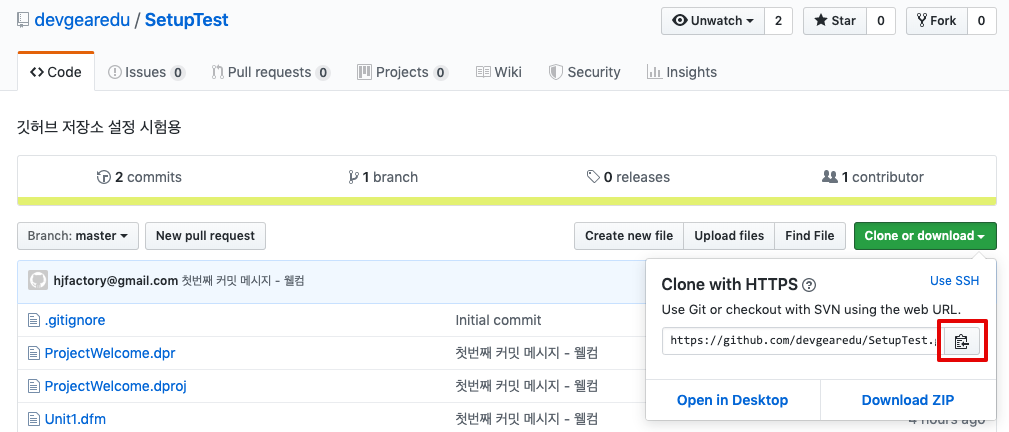Screen dimensions: 1009x432
Task: Open commit message beside ProjectWelcome.dpr
Action: pos(526,353)
